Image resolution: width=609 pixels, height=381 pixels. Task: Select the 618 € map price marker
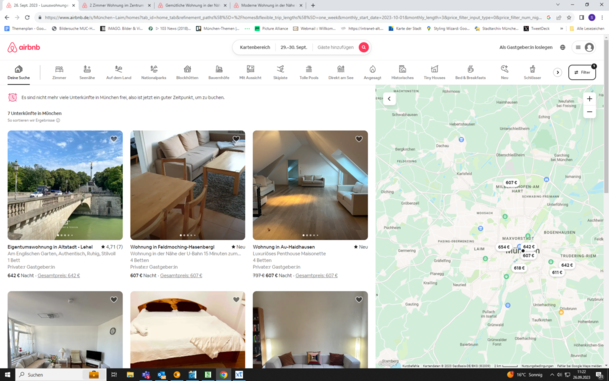point(519,268)
